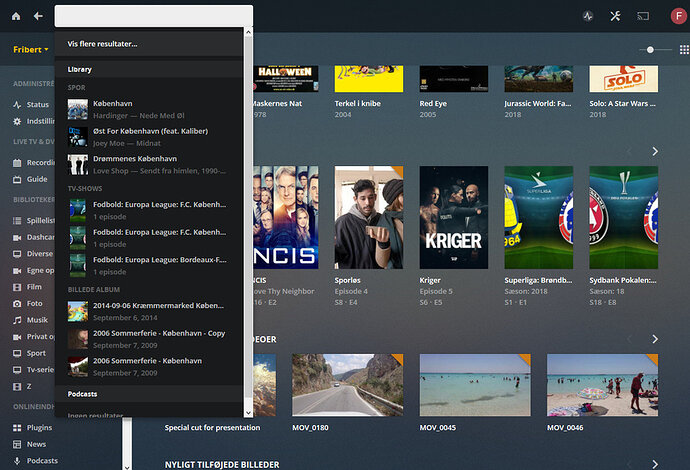Open Egne optagelser library icon

[x=17, y=271]
